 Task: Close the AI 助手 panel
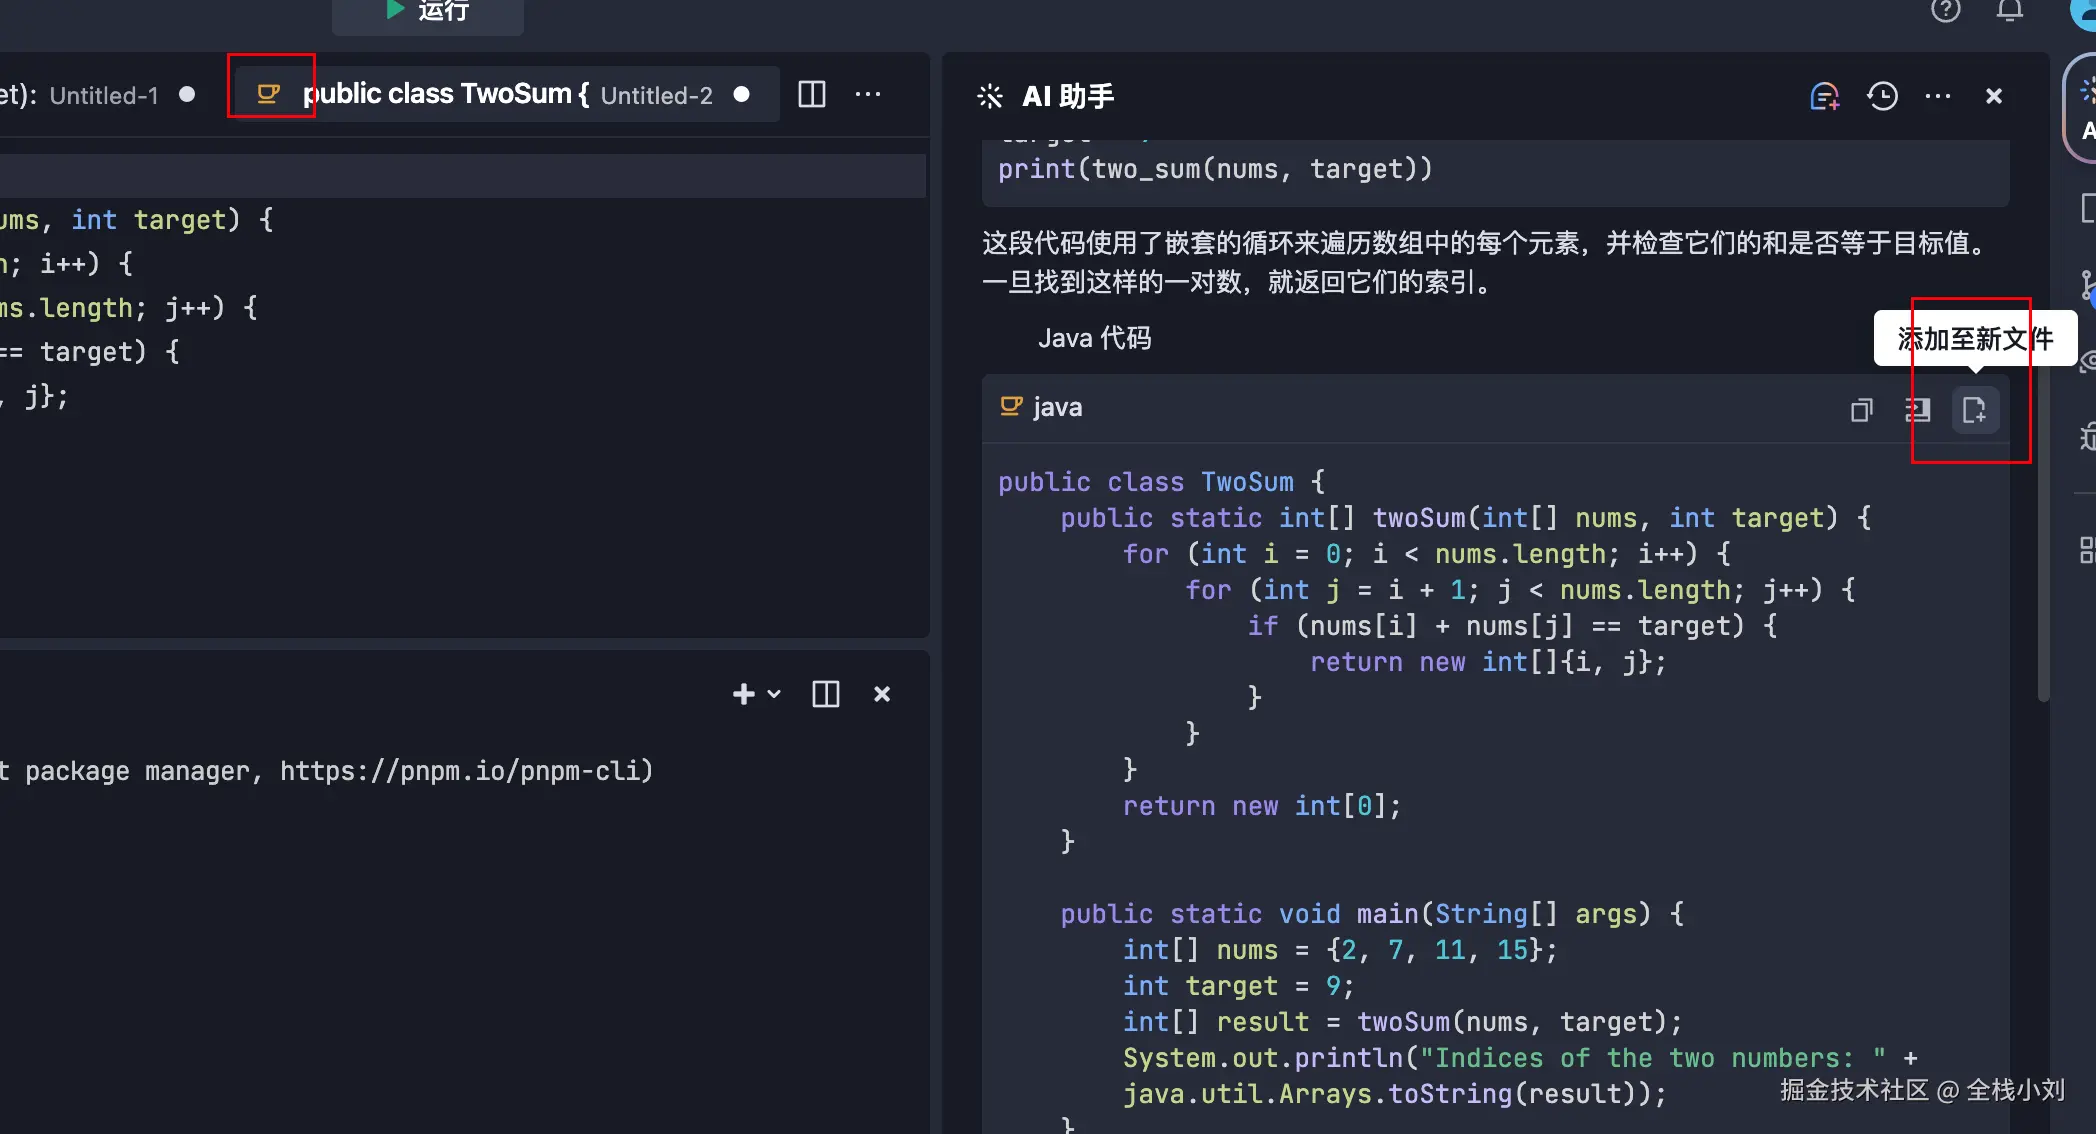click(1994, 96)
